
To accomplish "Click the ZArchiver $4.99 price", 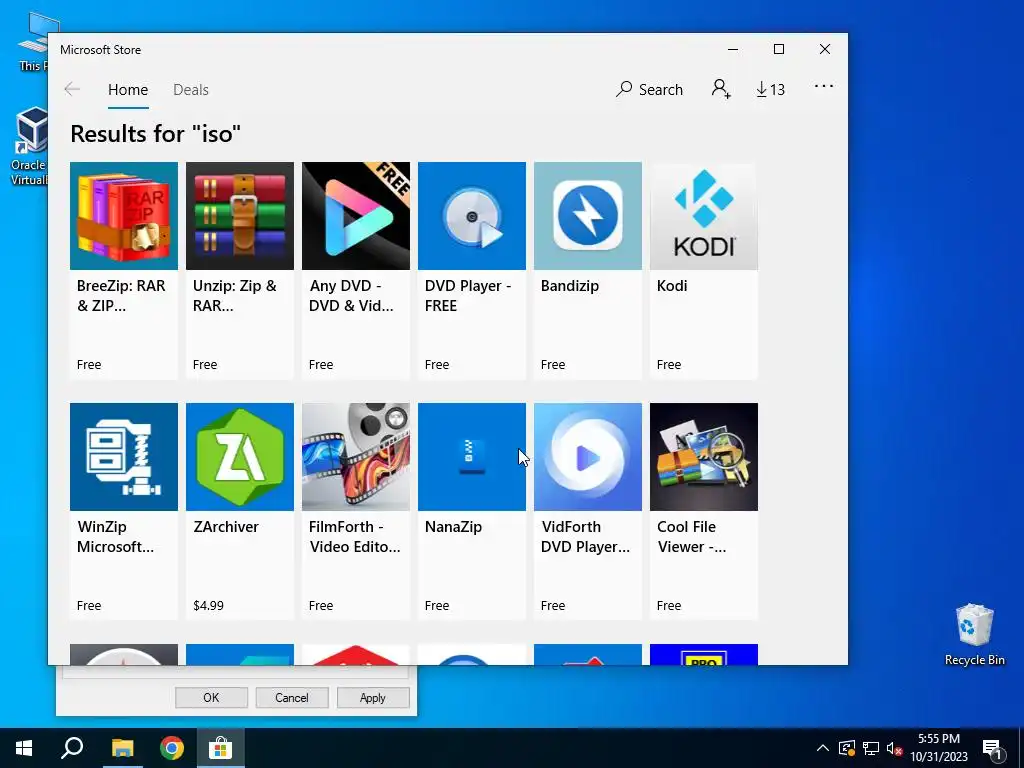I will click(x=208, y=605).
